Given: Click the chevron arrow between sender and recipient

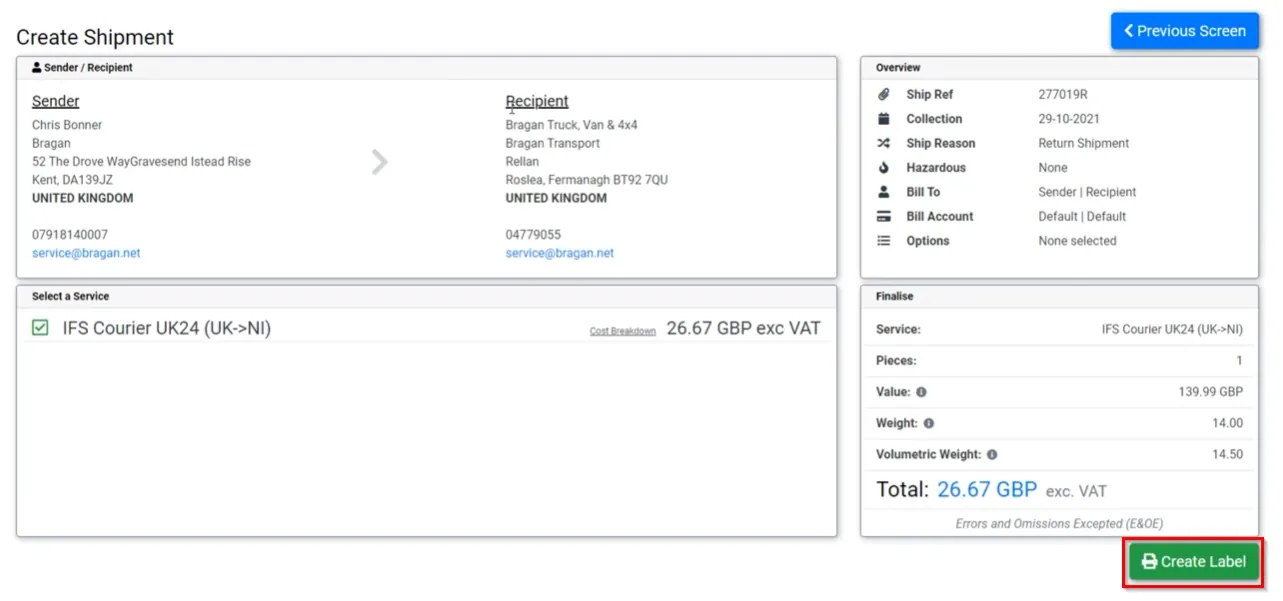Looking at the screenshot, I should coord(379,162).
